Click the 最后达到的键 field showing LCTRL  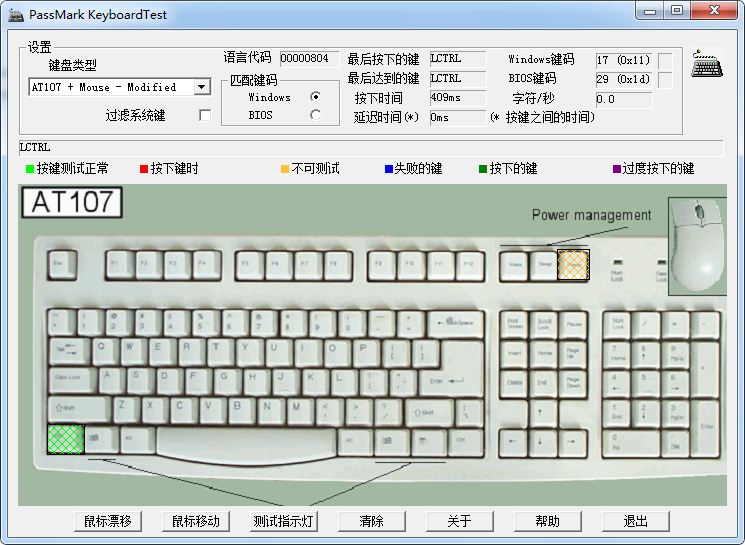point(458,78)
